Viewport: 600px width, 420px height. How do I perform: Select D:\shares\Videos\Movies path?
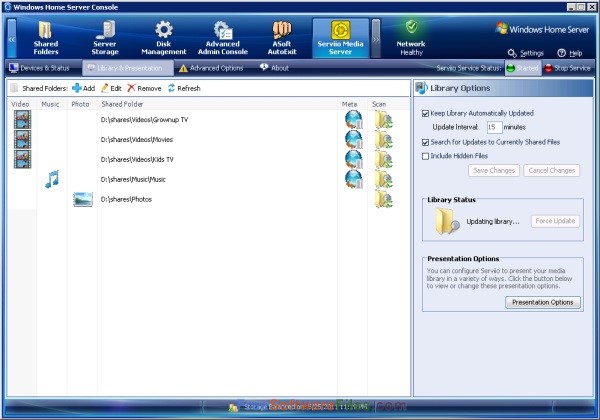137,140
